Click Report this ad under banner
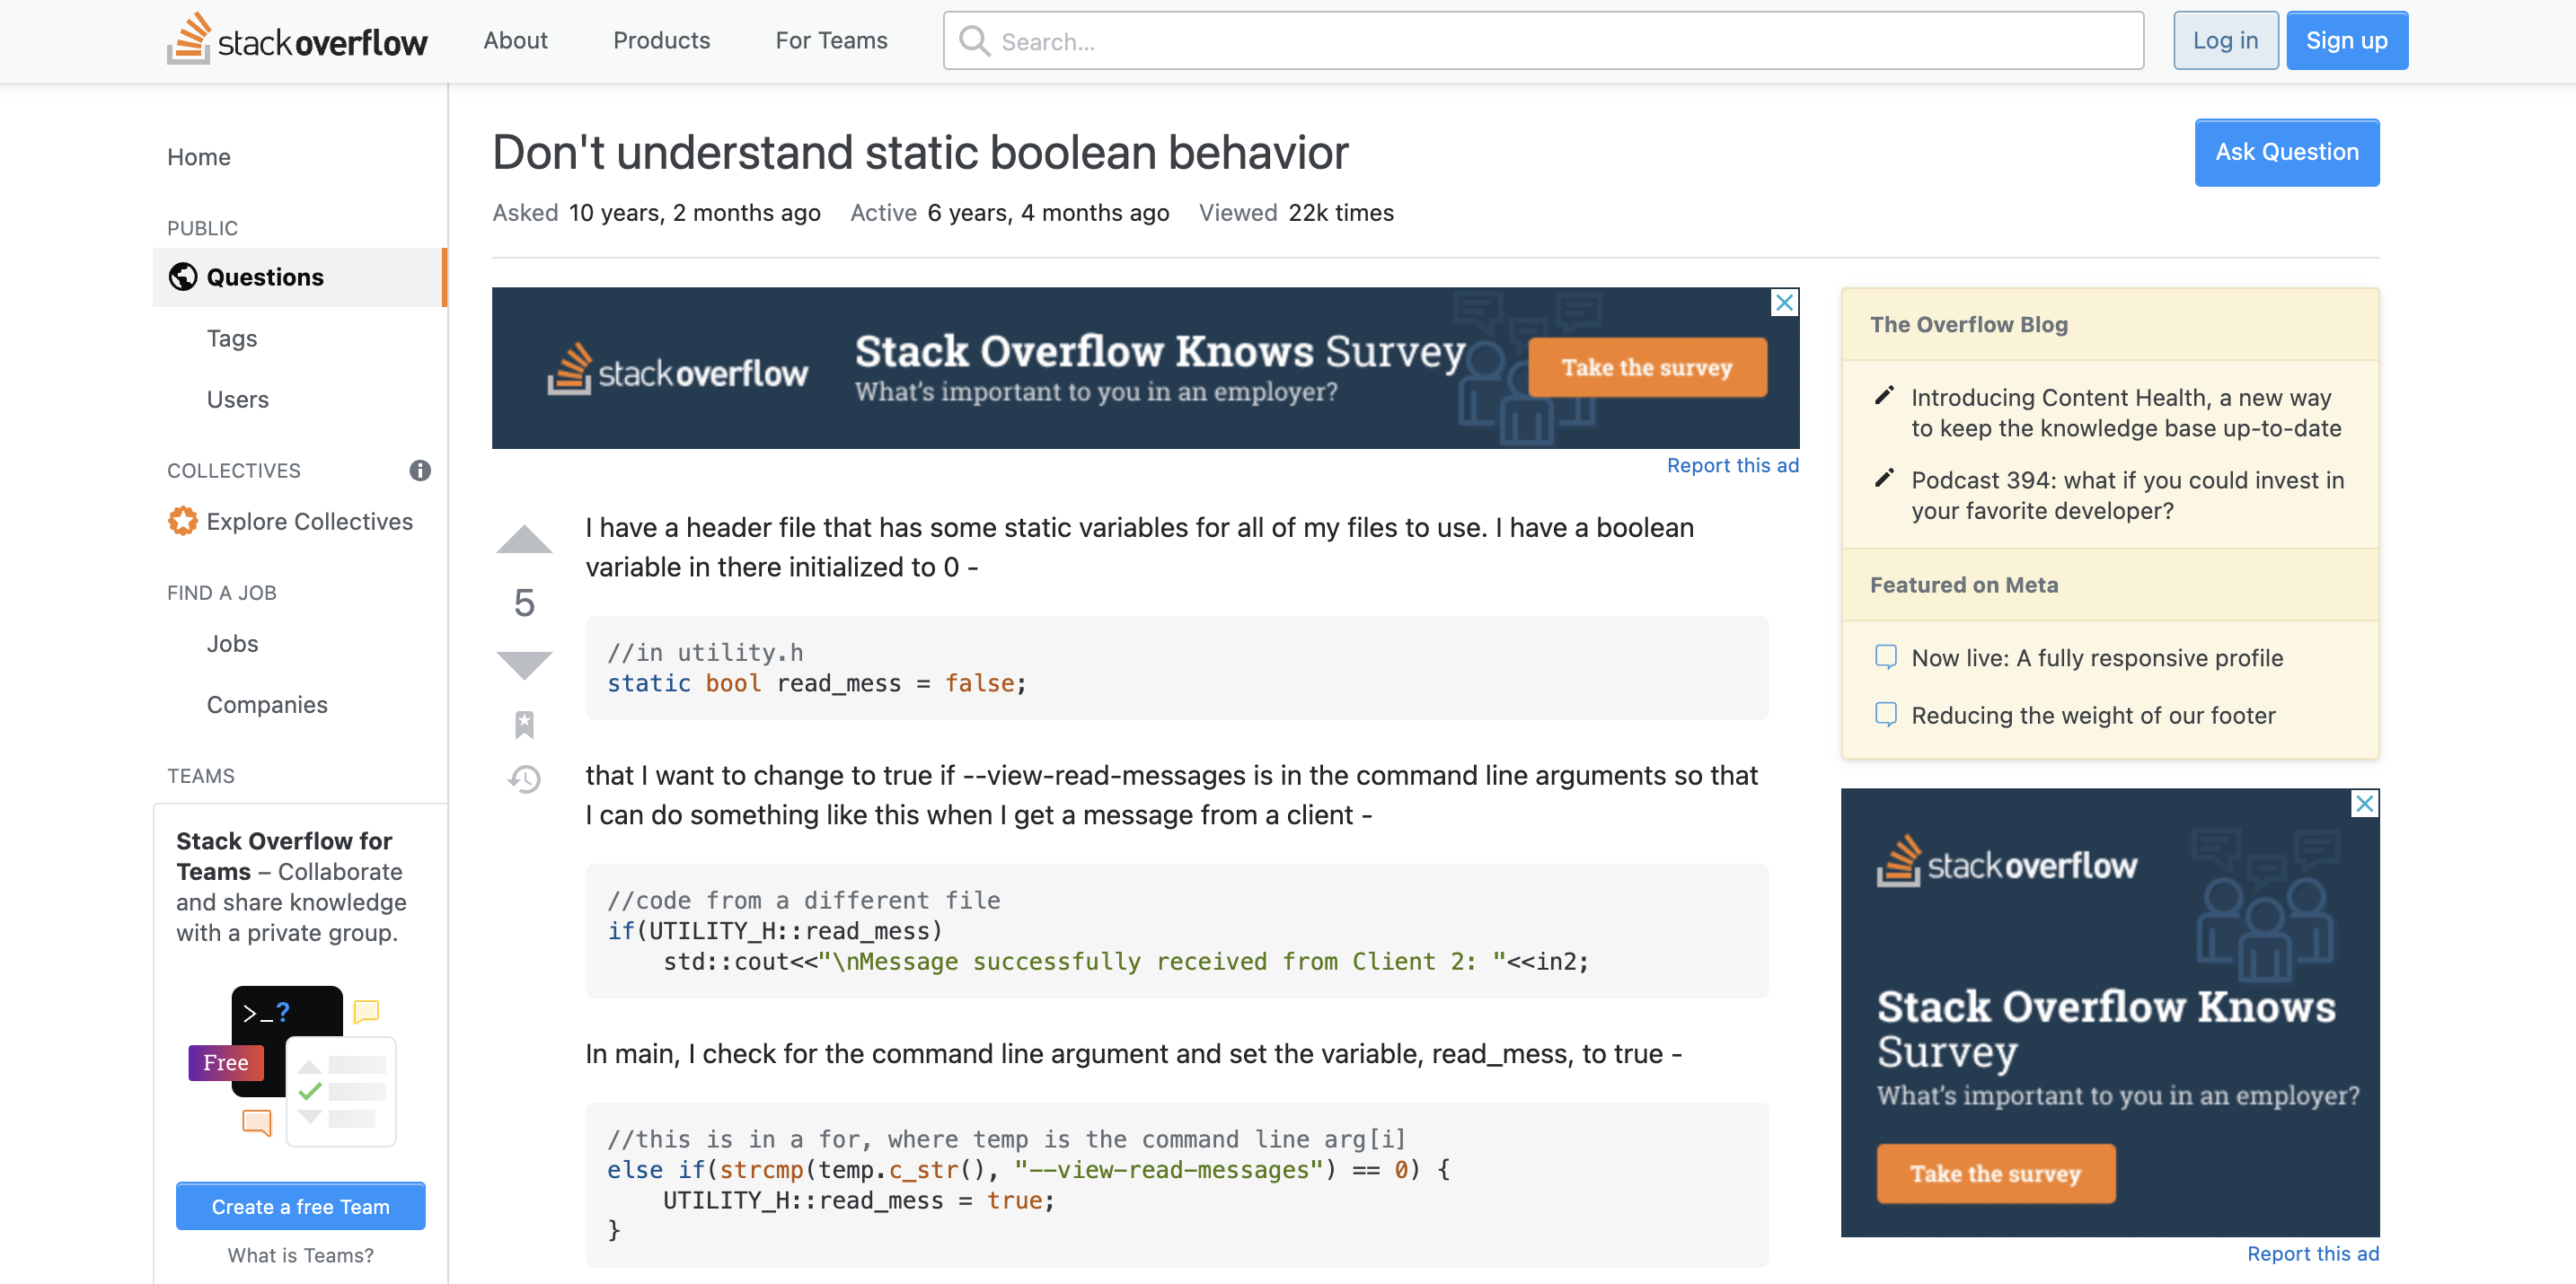Viewport: 2576px width, 1284px height. 1732,465
